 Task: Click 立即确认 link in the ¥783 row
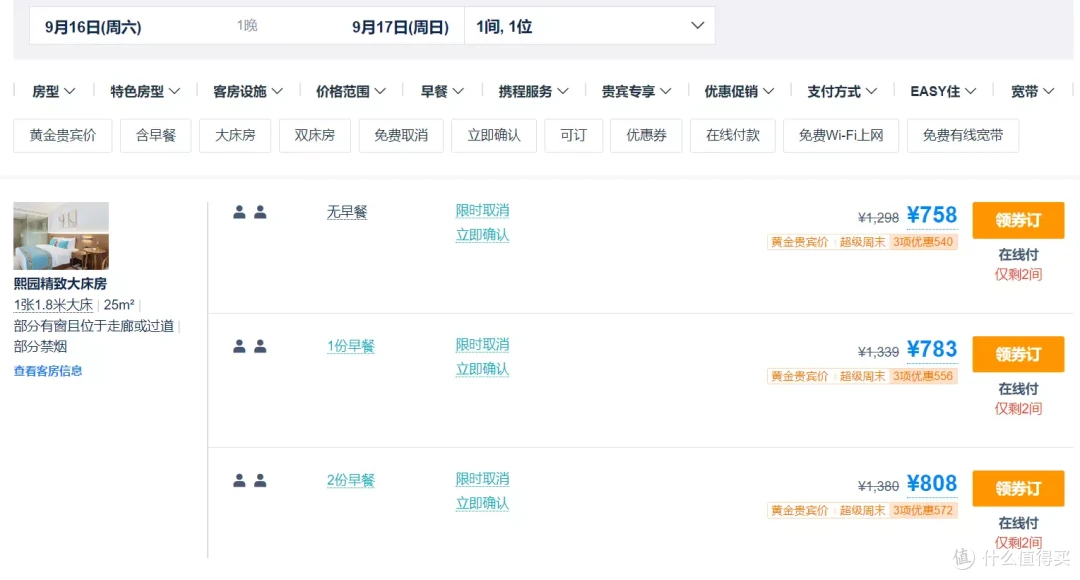tap(482, 369)
